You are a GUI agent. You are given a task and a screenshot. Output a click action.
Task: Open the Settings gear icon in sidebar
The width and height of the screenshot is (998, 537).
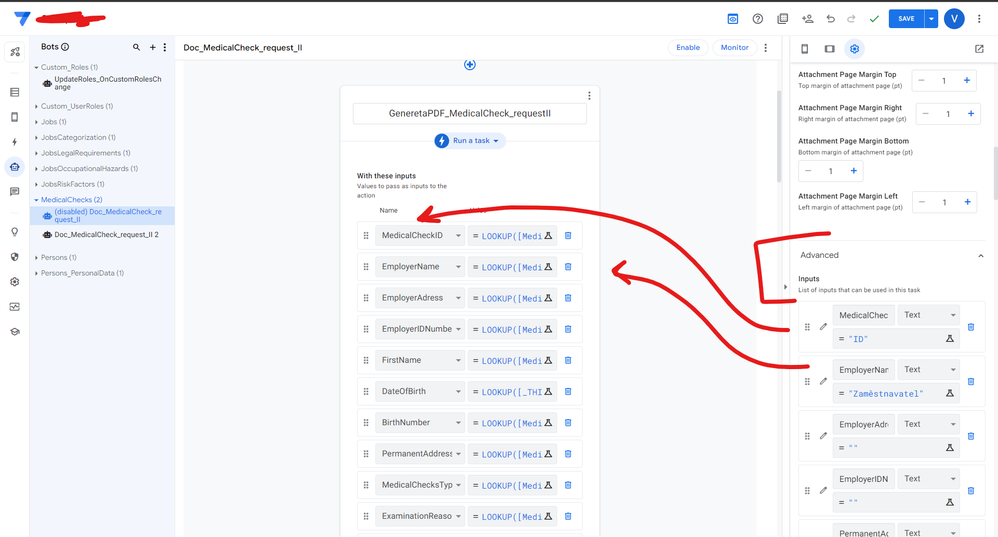[x=15, y=282]
